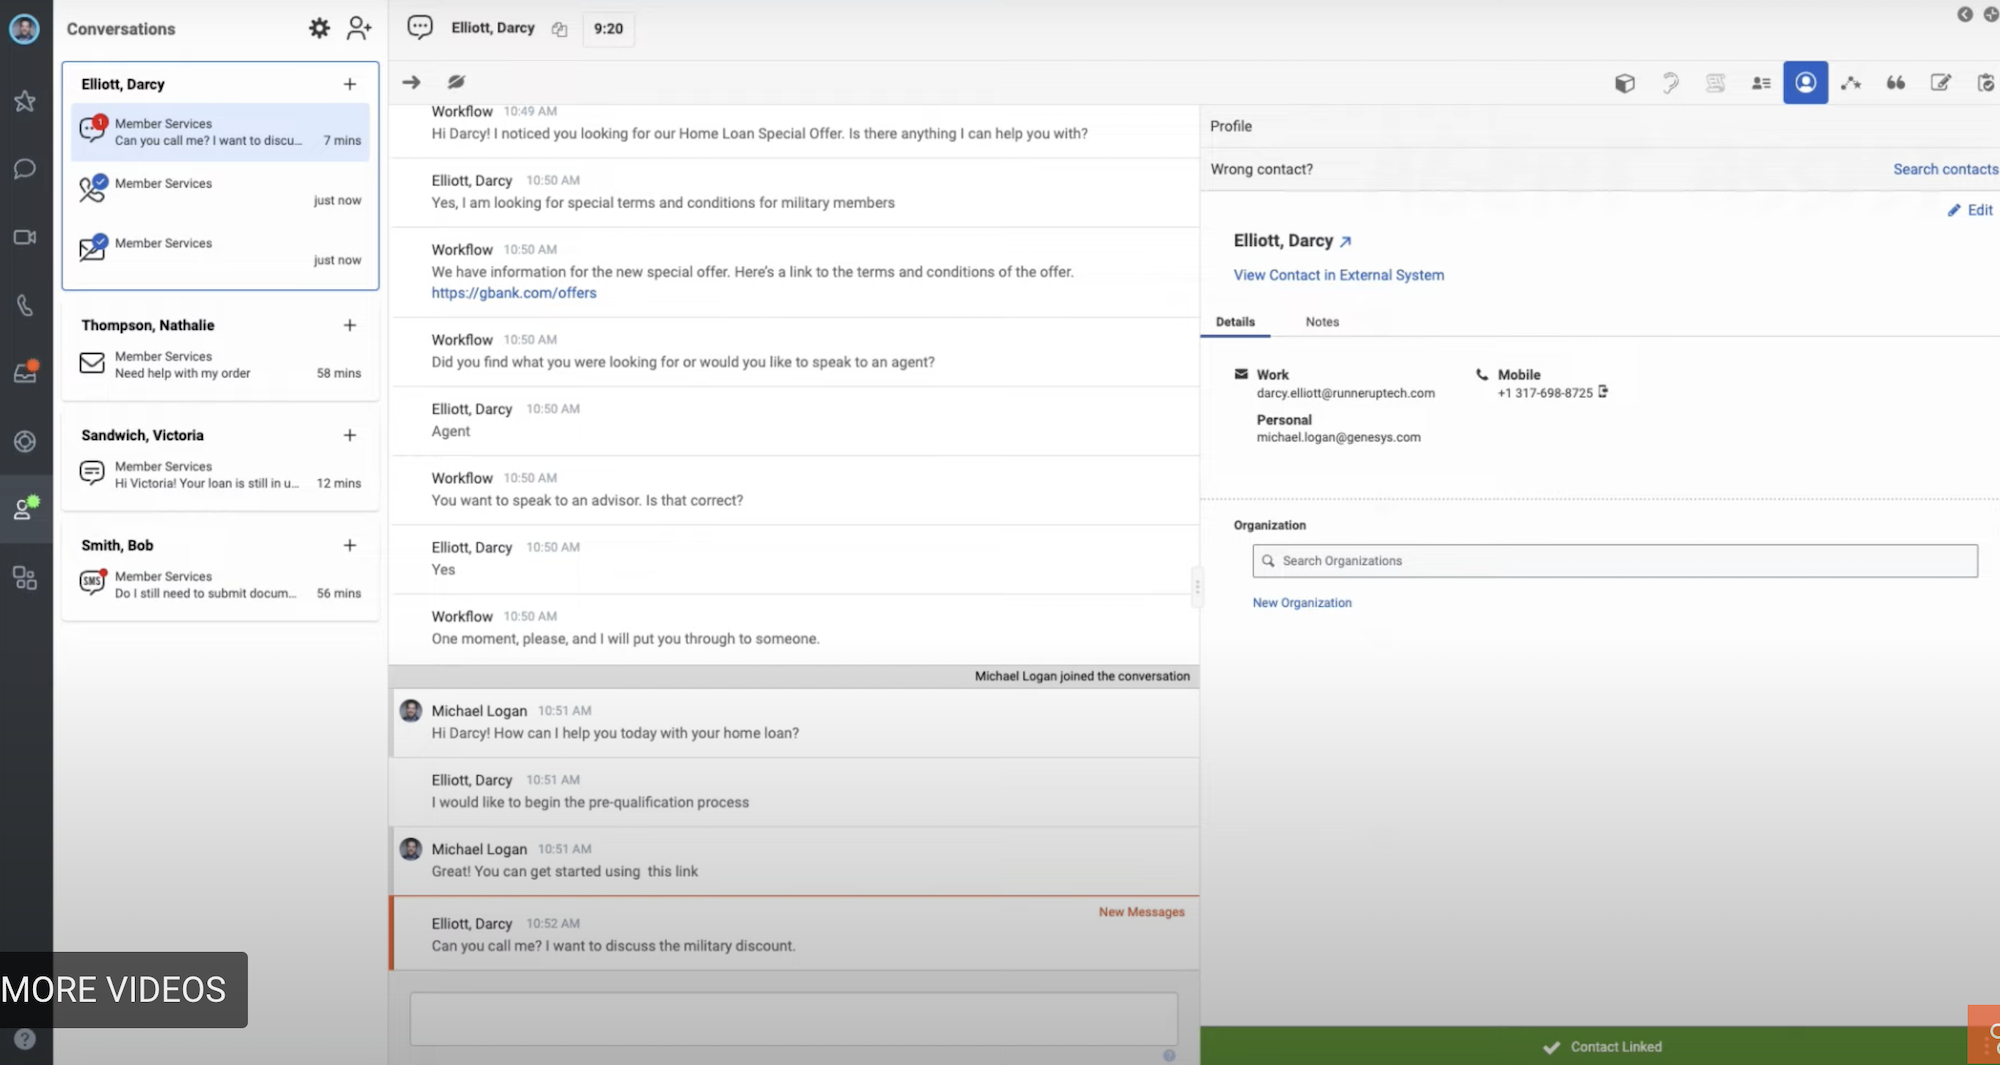Click the Search contacts link
Viewport: 2000px width, 1065px height.
tap(1945, 169)
